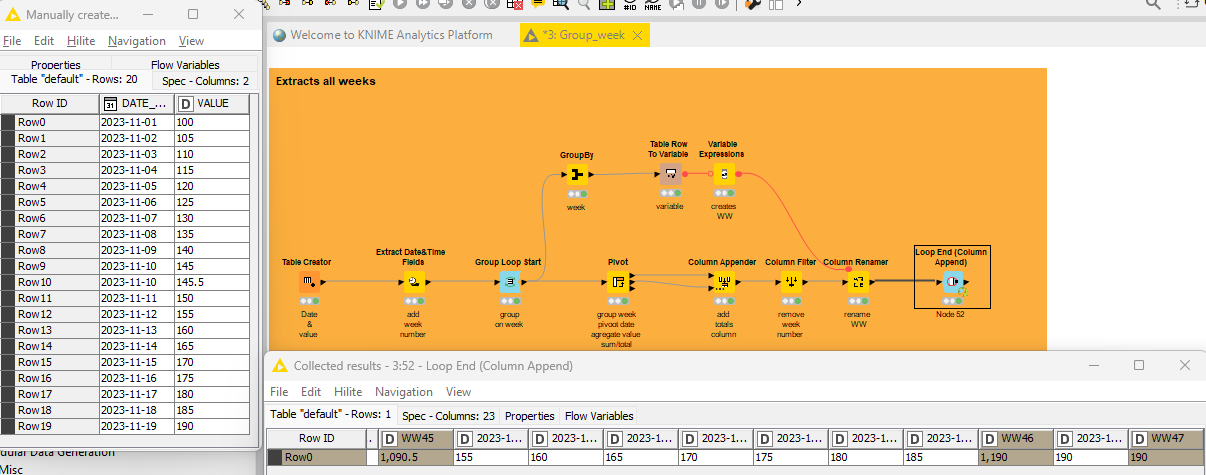The image size is (1206, 475).
Task: Click the Table Row To Variable node
Action: (x=669, y=175)
